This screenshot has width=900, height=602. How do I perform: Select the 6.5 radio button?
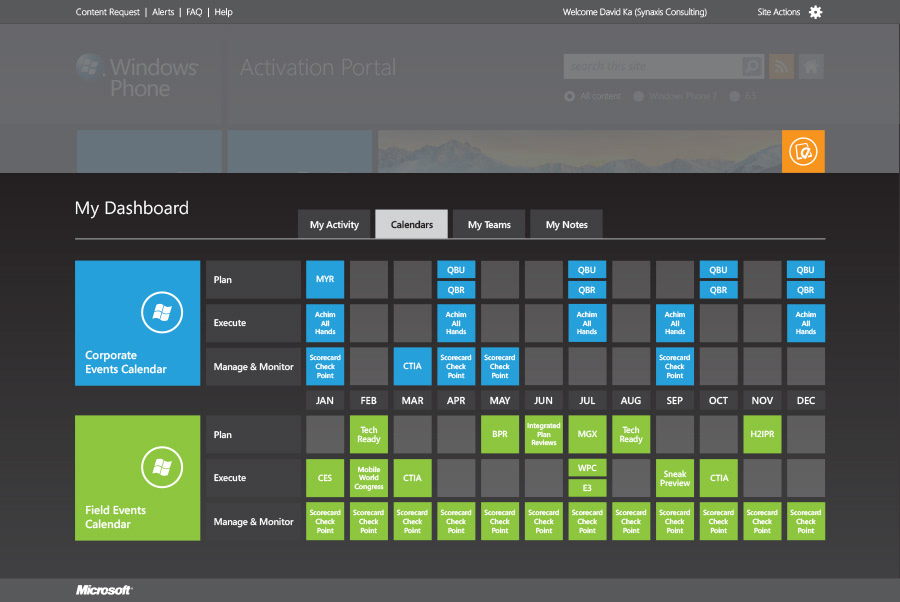click(735, 96)
